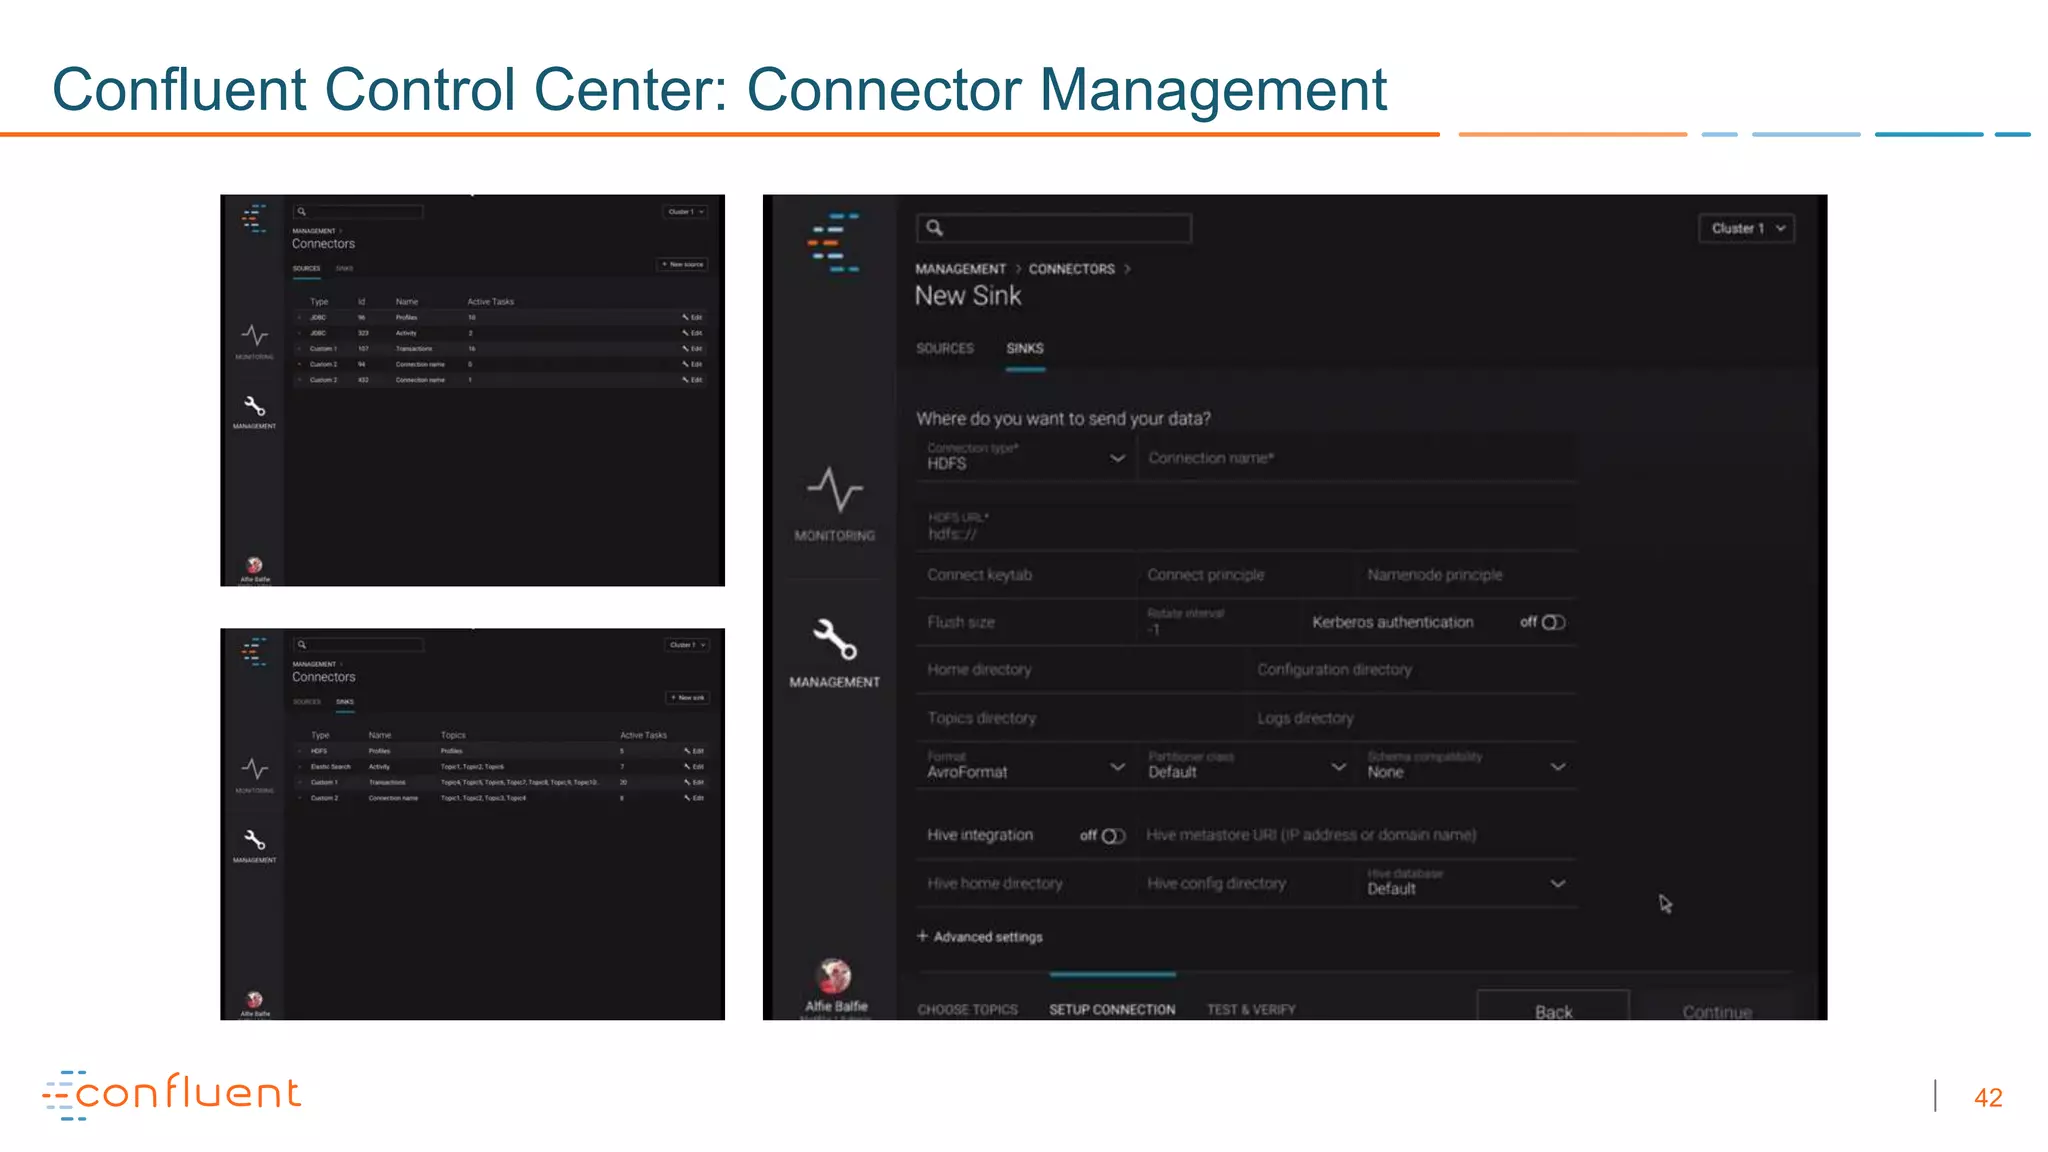This screenshot has height=1152, width=2048.
Task: Click Hive metastore URI field
Action: click(1357, 835)
